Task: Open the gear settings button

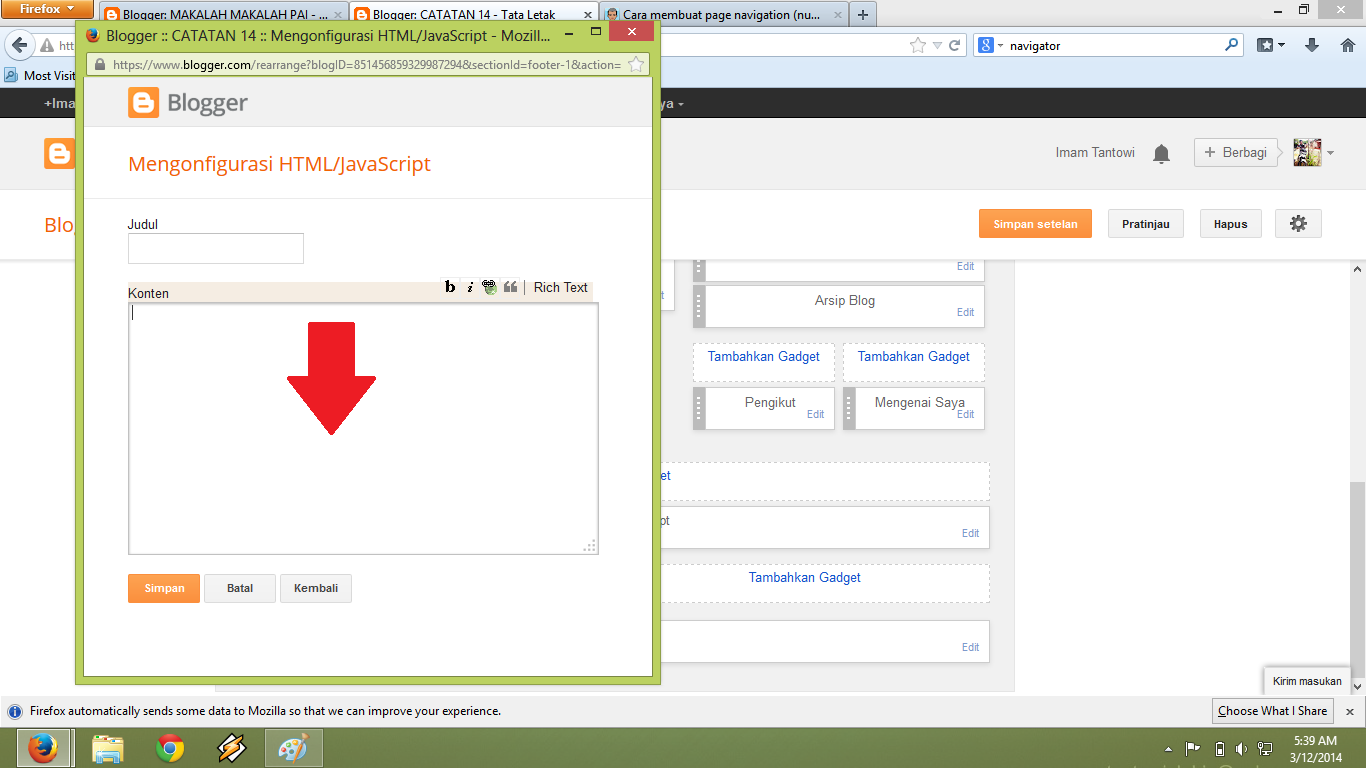Action: tap(1298, 224)
